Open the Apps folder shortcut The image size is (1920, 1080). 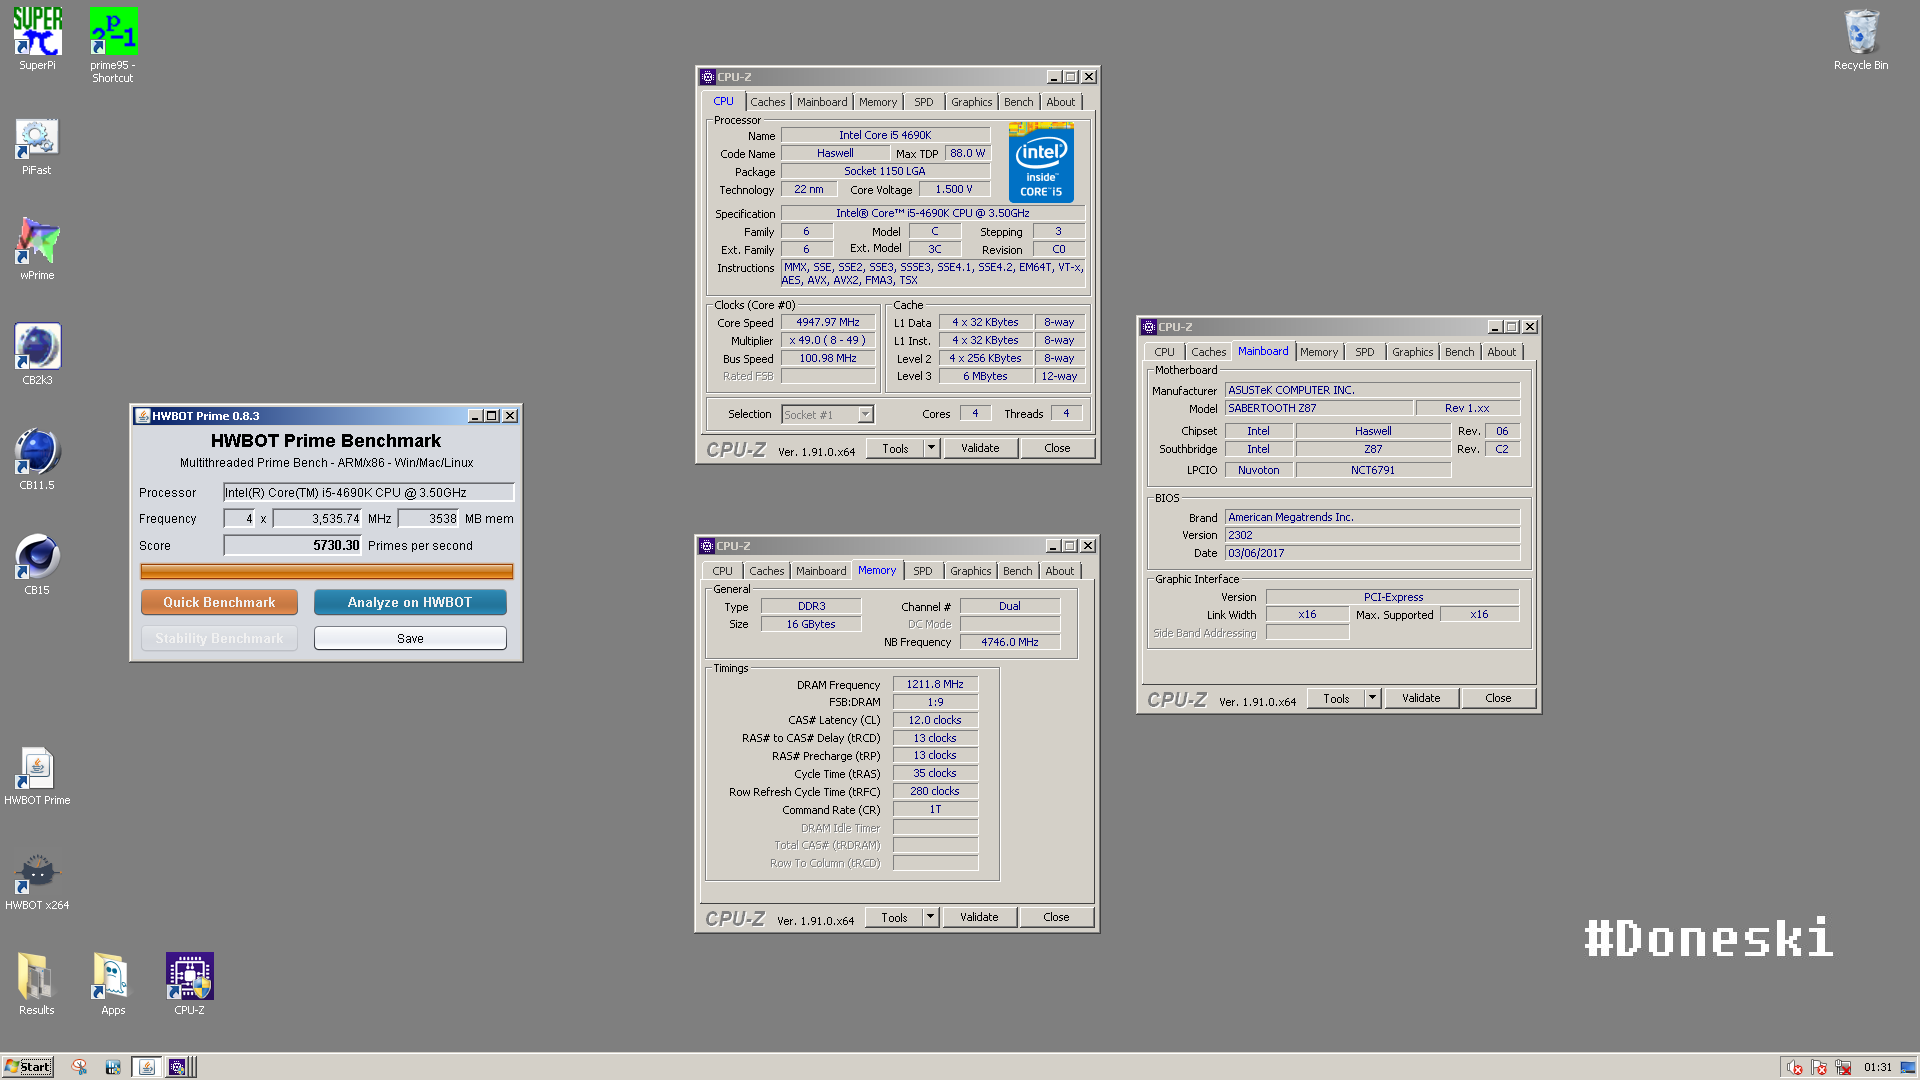click(x=113, y=985)
